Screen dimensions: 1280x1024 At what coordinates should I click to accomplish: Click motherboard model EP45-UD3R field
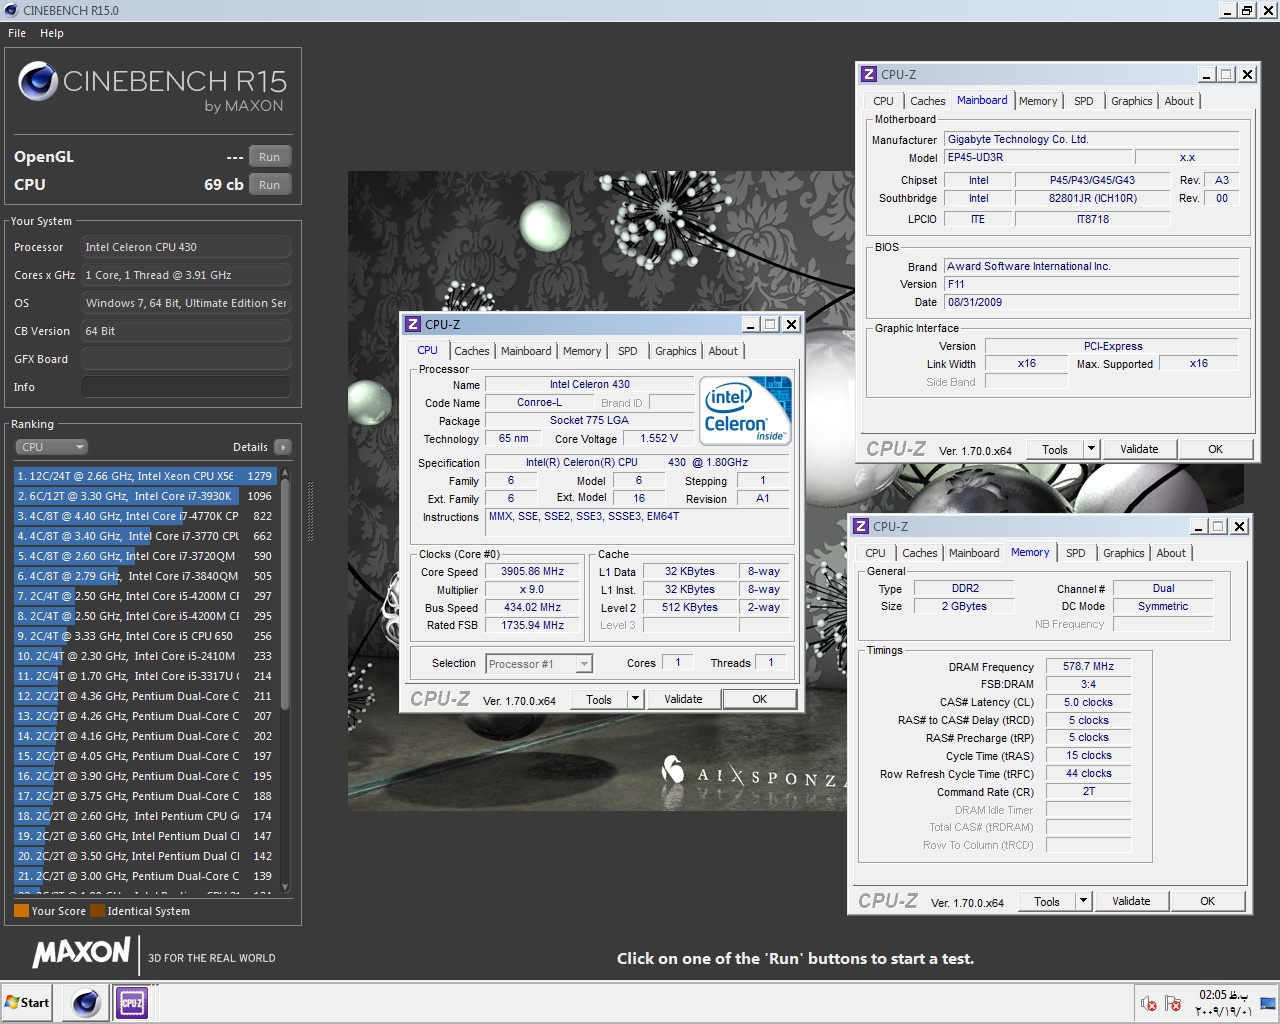(1038, 157)
